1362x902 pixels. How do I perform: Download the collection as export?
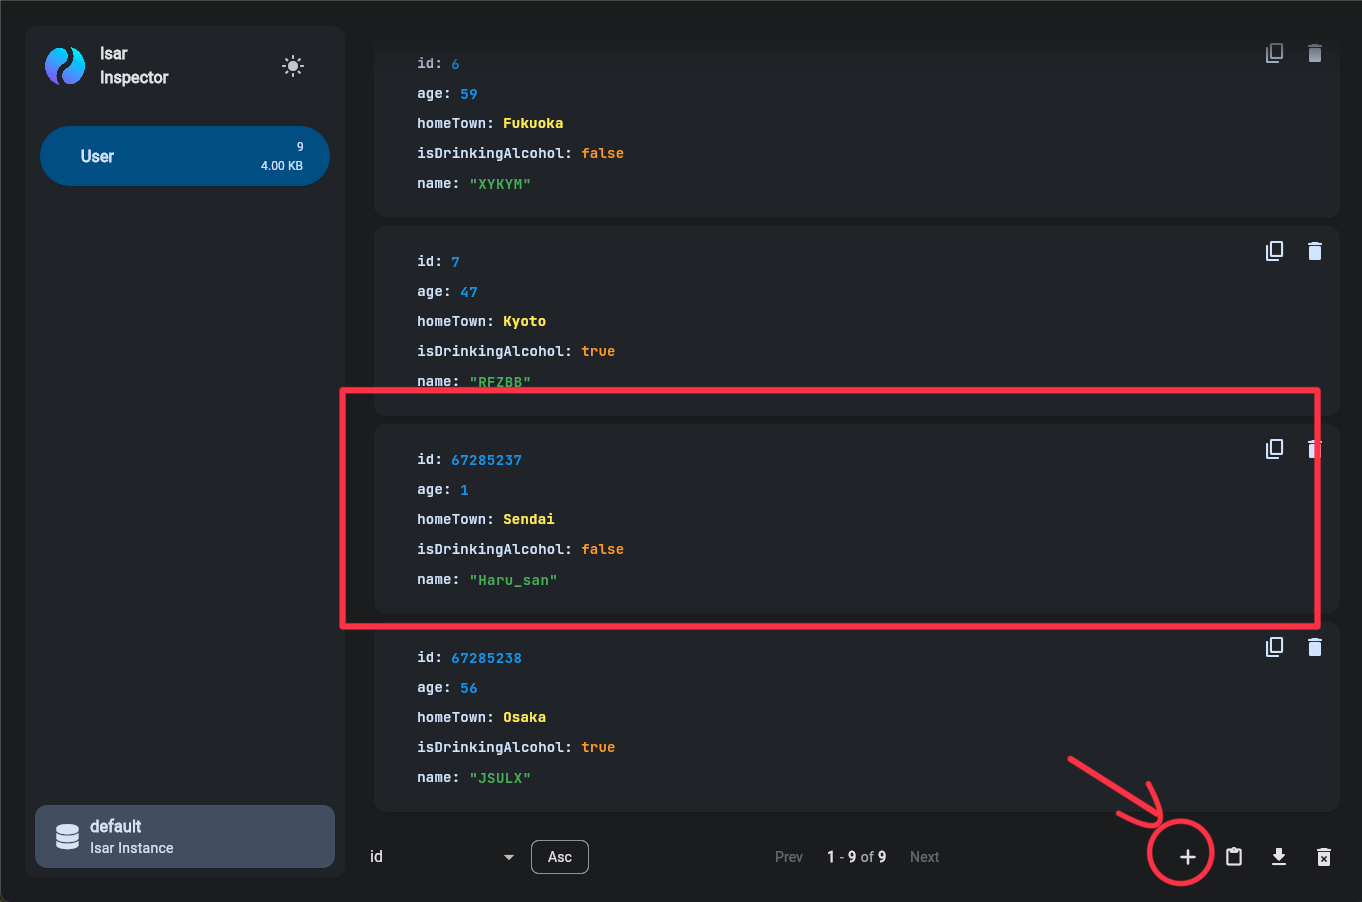[1279, 857]
